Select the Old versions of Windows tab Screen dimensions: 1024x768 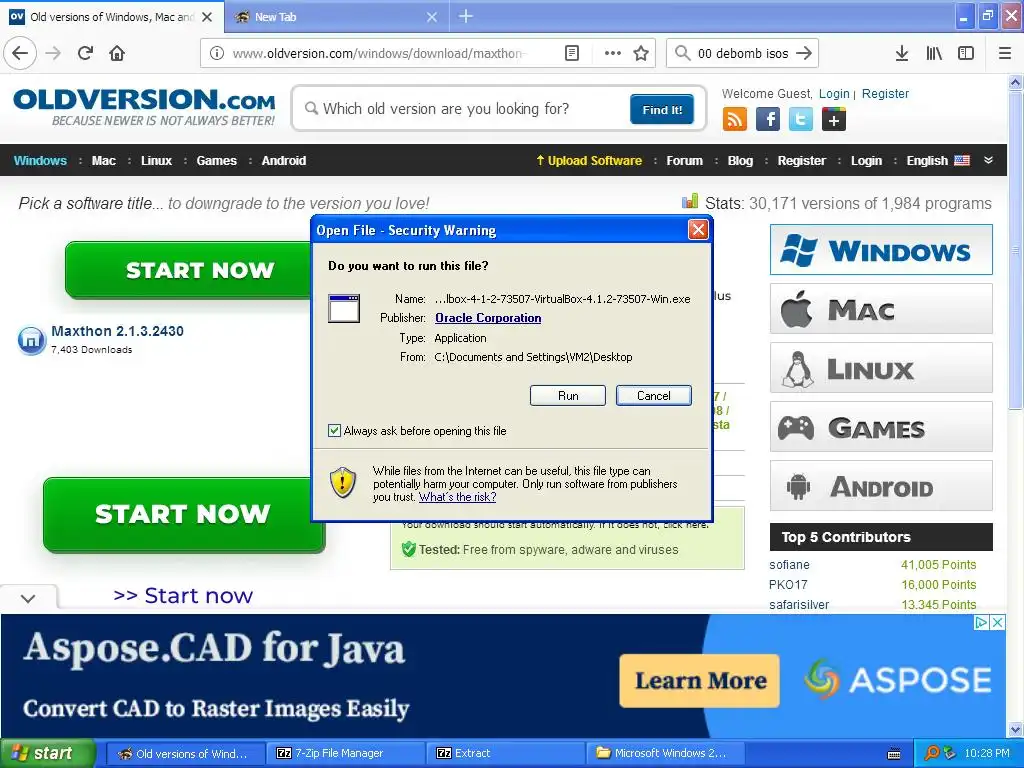[112, 17]
